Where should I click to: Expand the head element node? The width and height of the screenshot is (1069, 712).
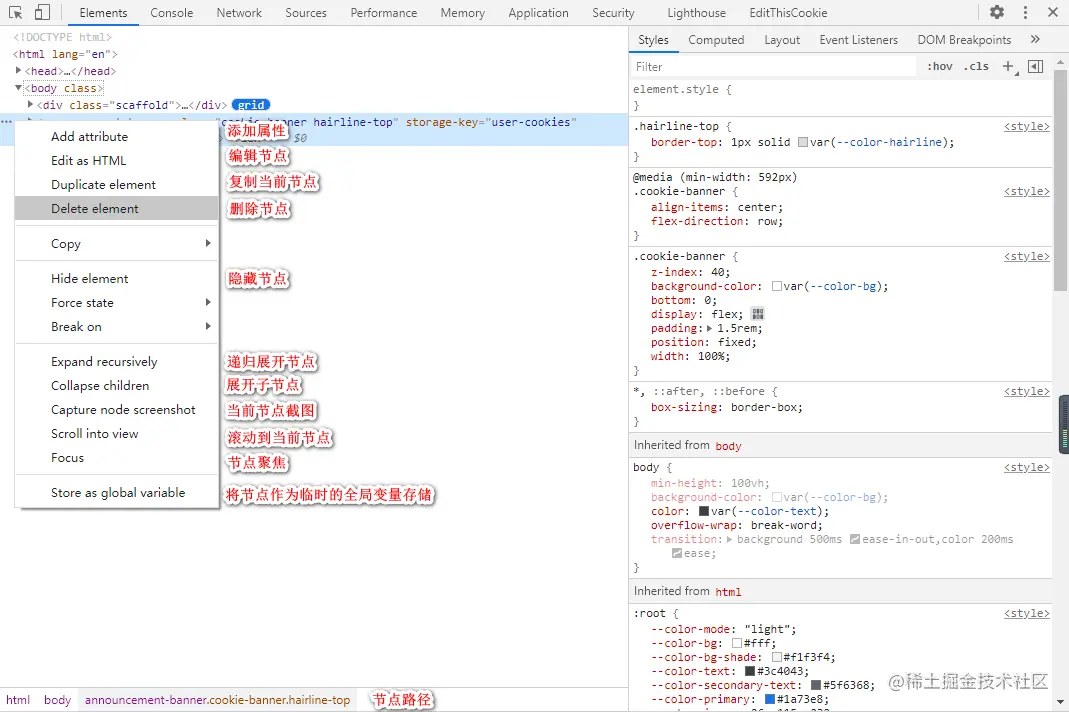tap(18, 70)
